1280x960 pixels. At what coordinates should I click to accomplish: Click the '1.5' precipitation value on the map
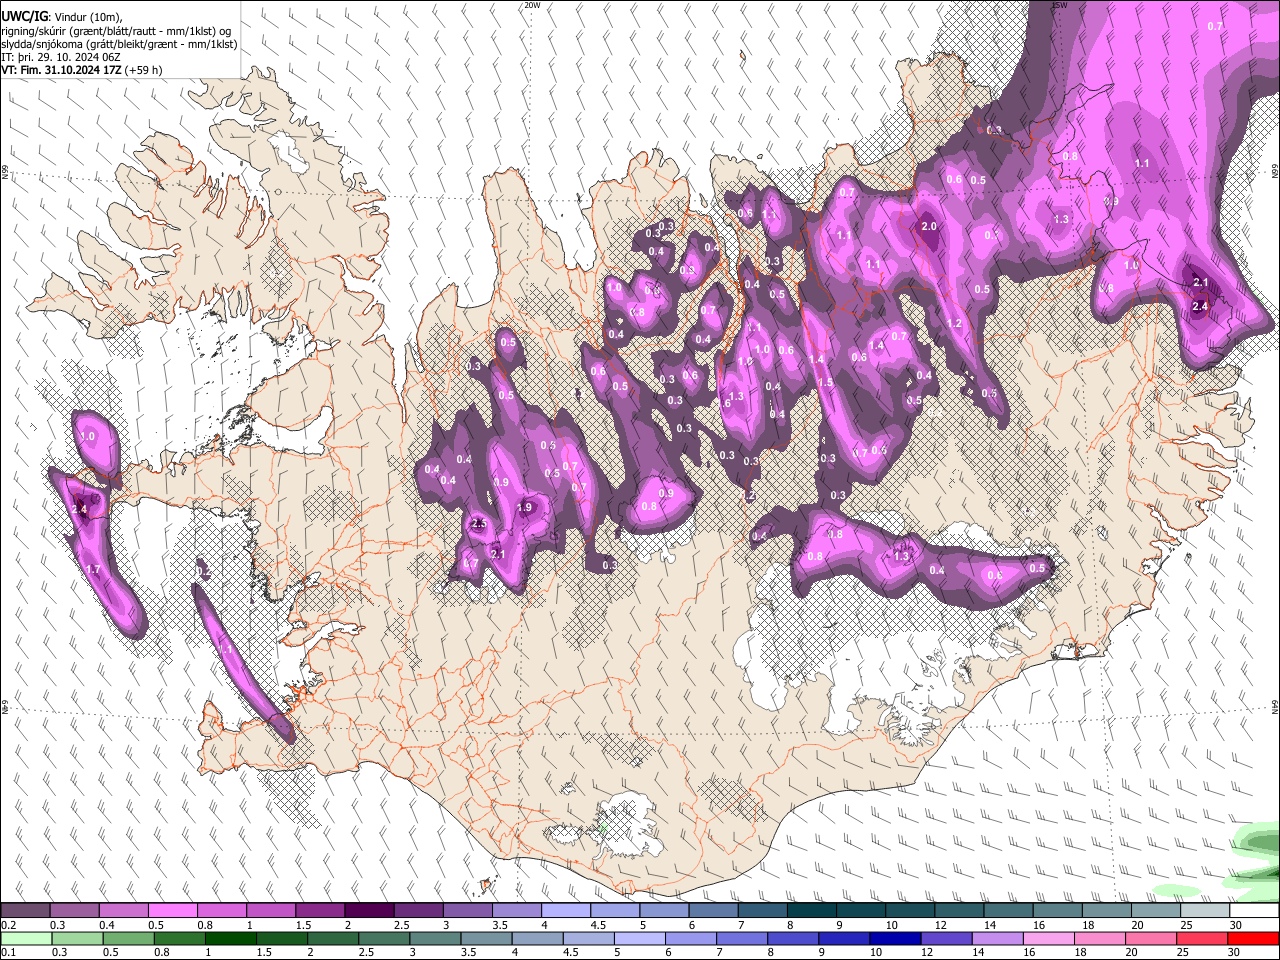(x=826, y=383)
